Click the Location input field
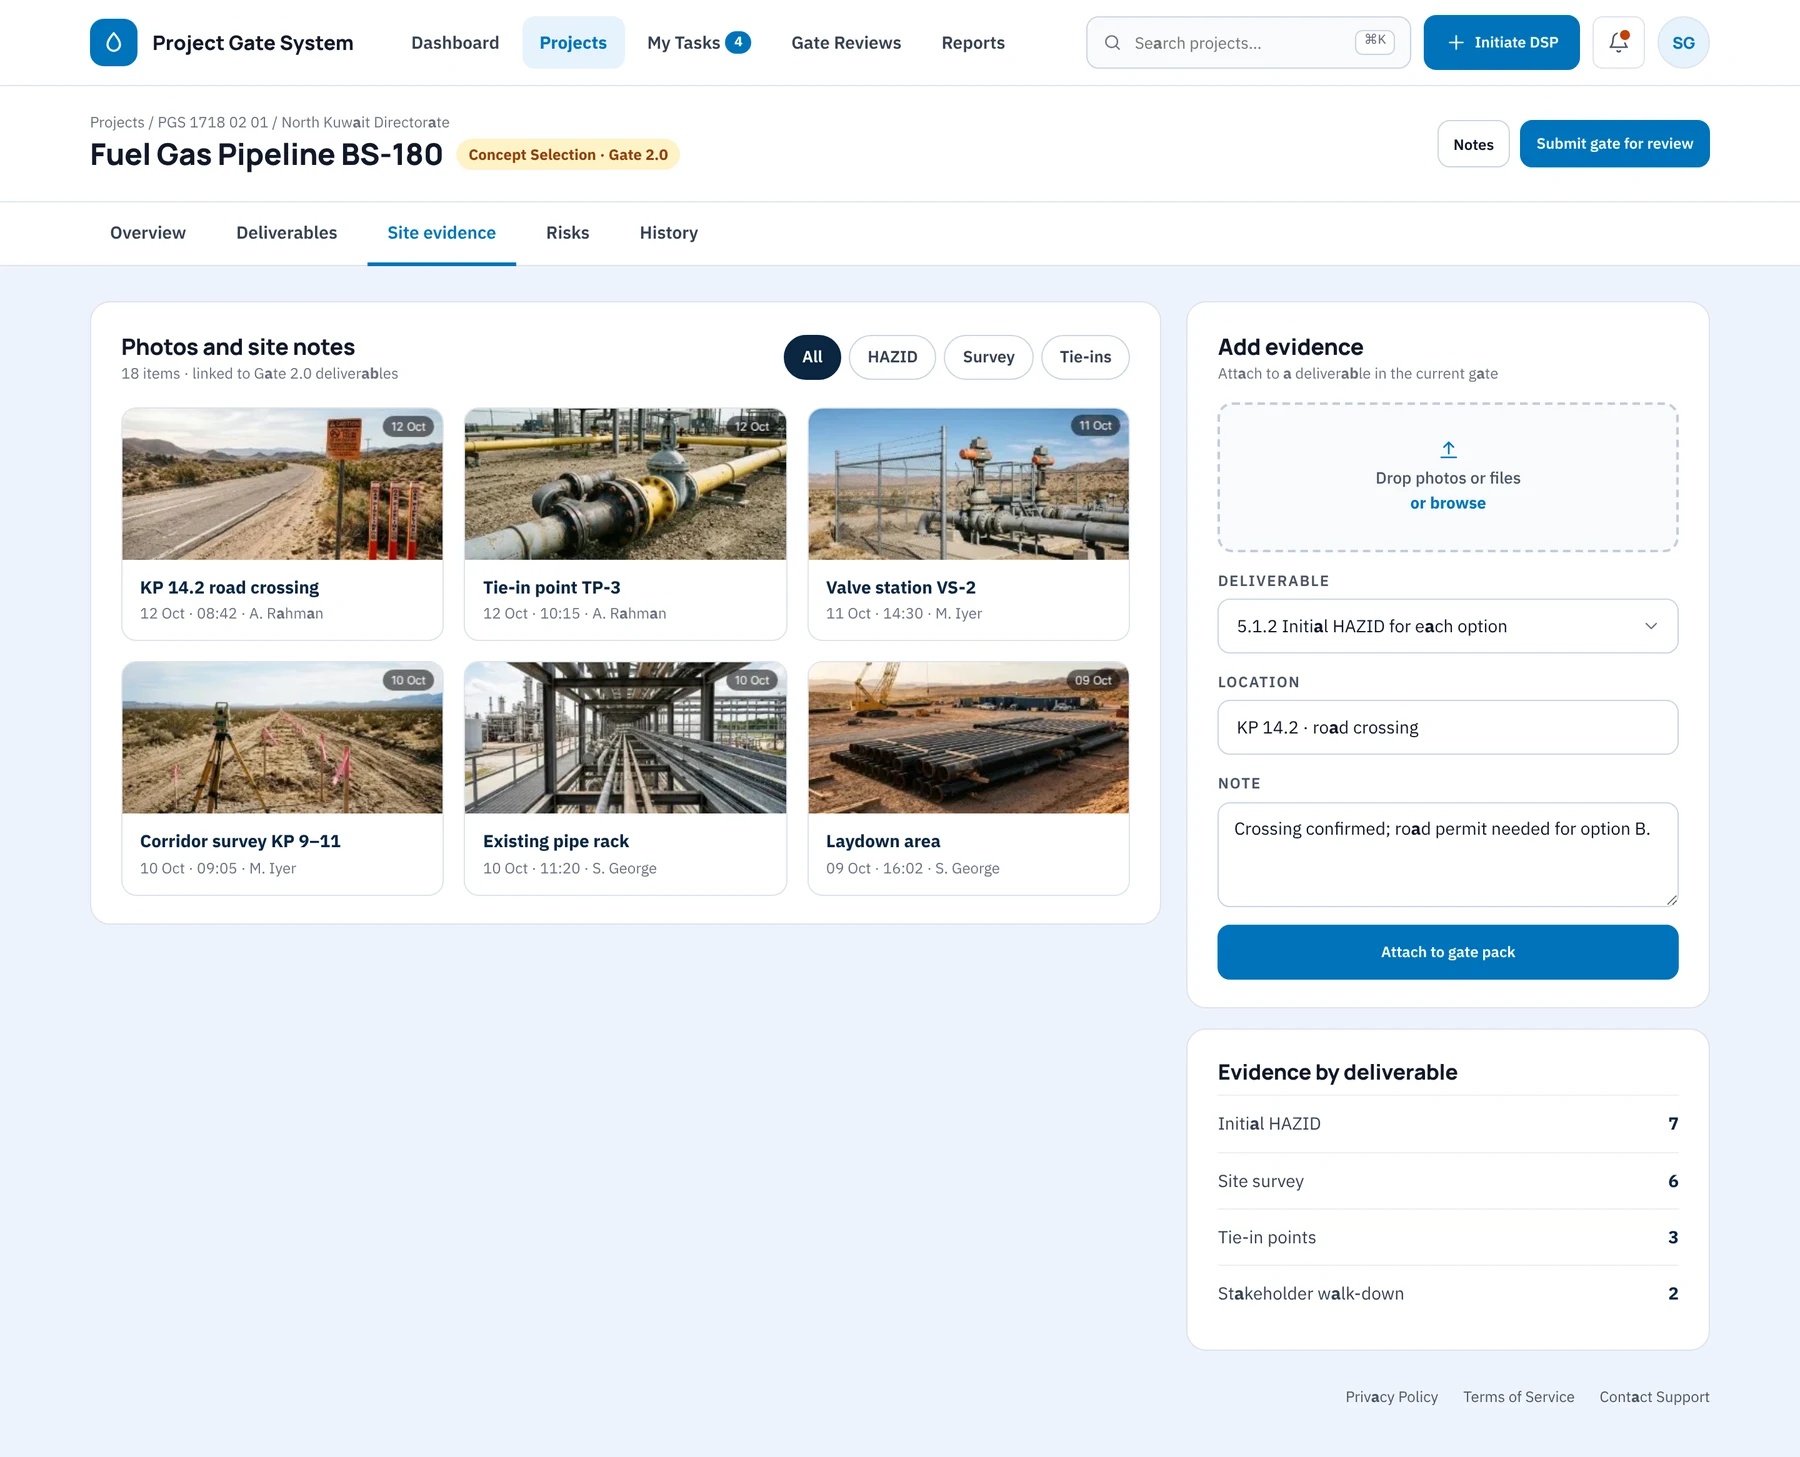The image size is (1800, 1457). 1447,727
